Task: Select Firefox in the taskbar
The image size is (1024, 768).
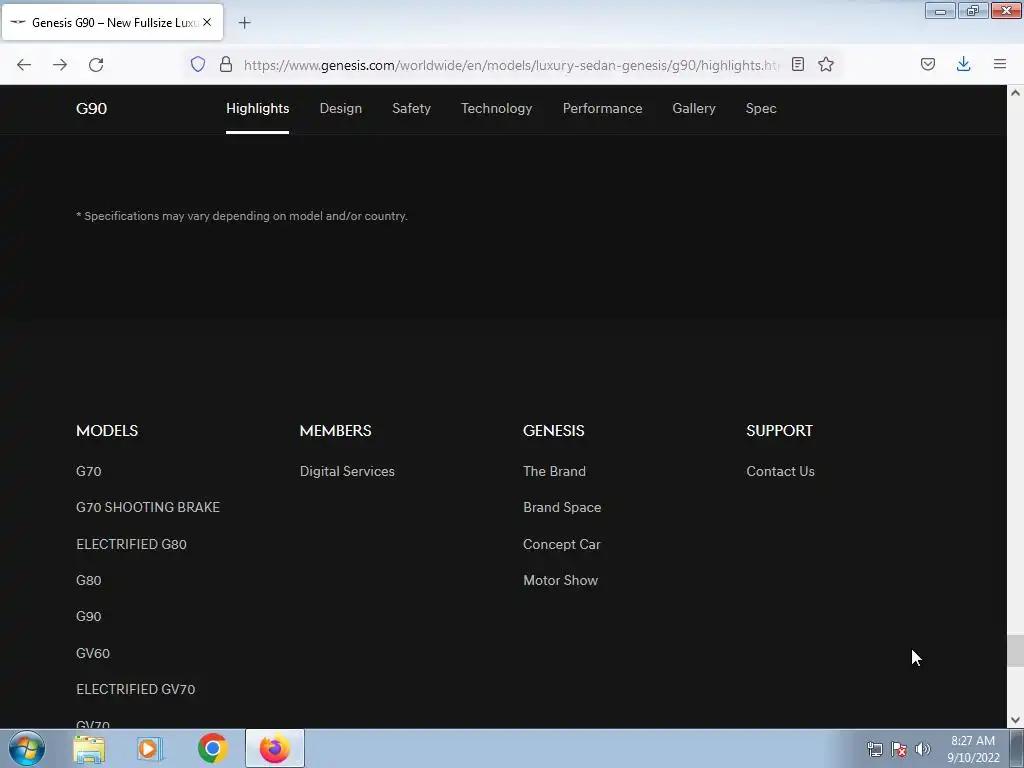Action: [x=275, y=748]
